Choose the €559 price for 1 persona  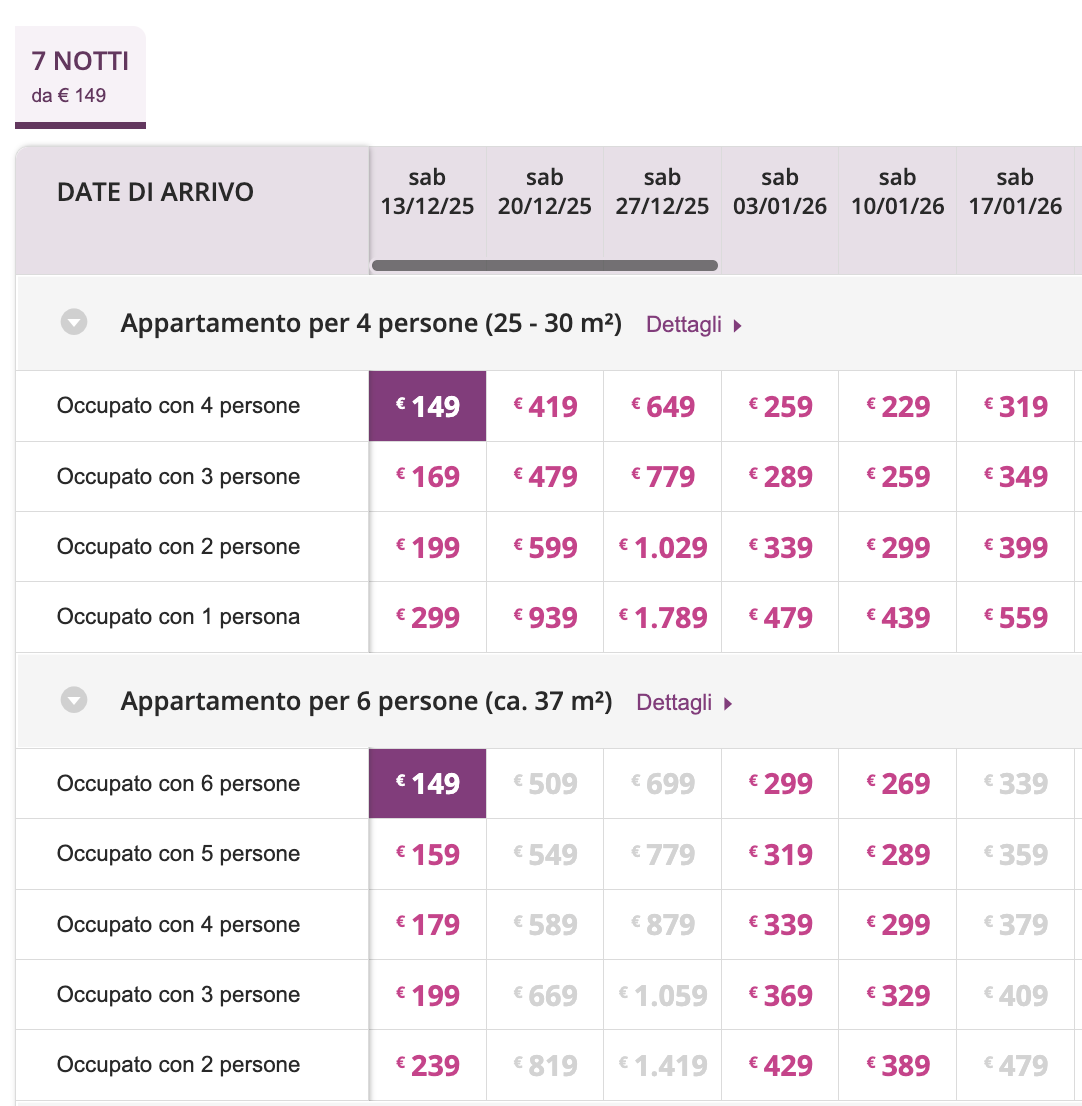1015,617
